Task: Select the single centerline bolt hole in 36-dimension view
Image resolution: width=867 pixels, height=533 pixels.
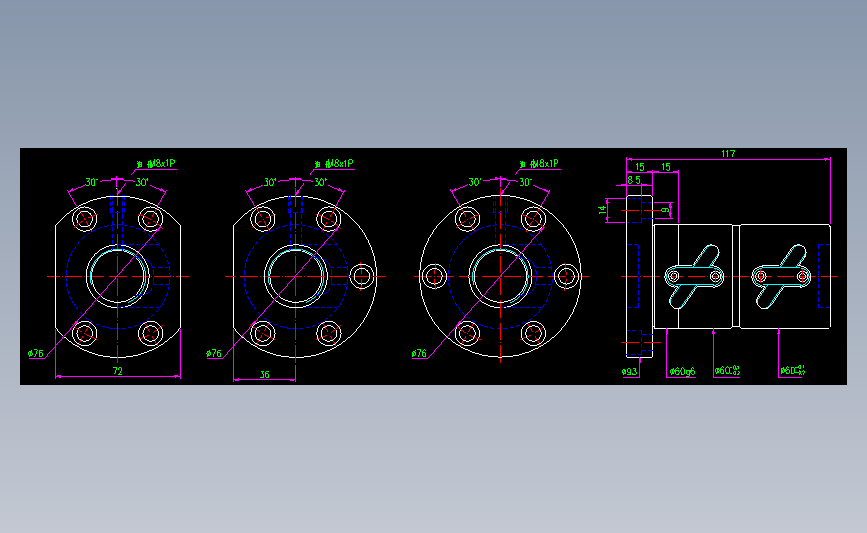Action: click(x=362, y=276)
